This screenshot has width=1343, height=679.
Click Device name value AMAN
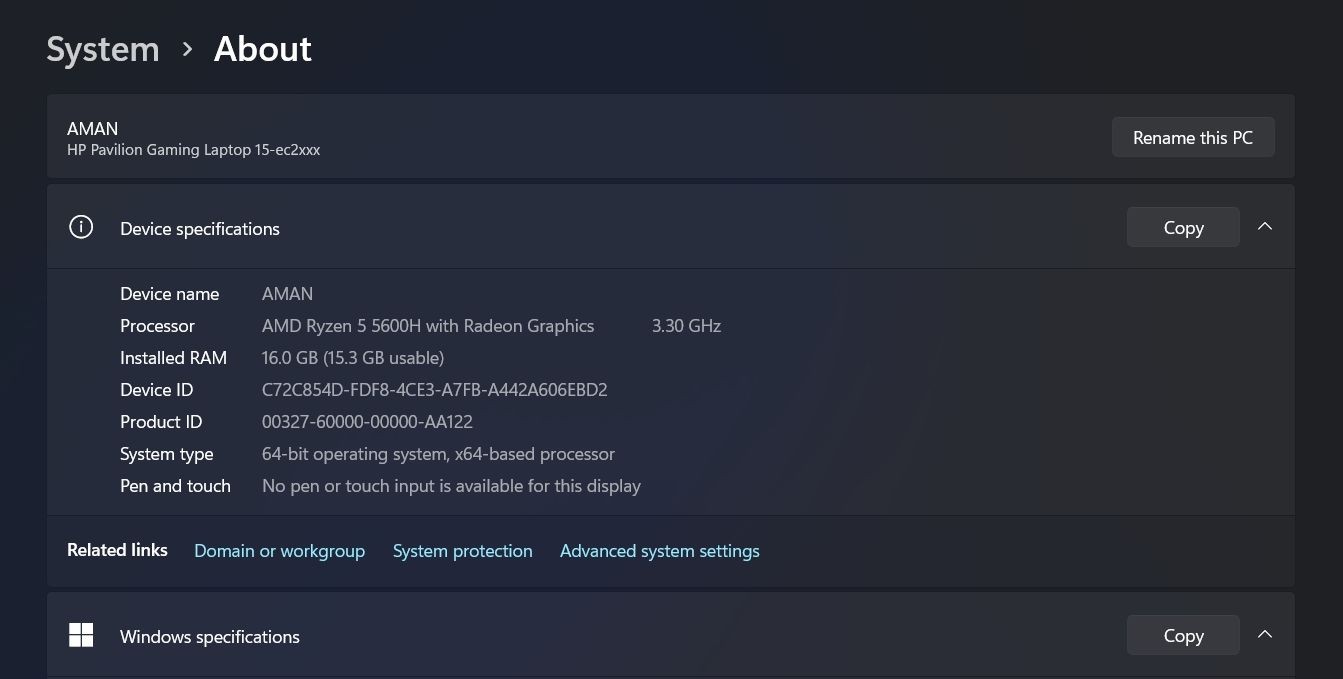tap(287, 294)
